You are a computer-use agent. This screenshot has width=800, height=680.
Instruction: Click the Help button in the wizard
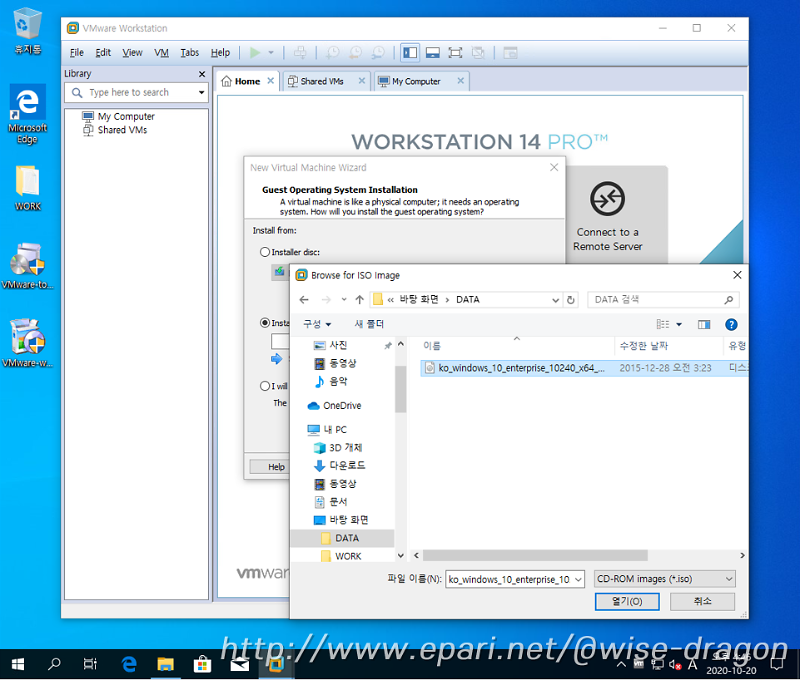coord(276,467)
